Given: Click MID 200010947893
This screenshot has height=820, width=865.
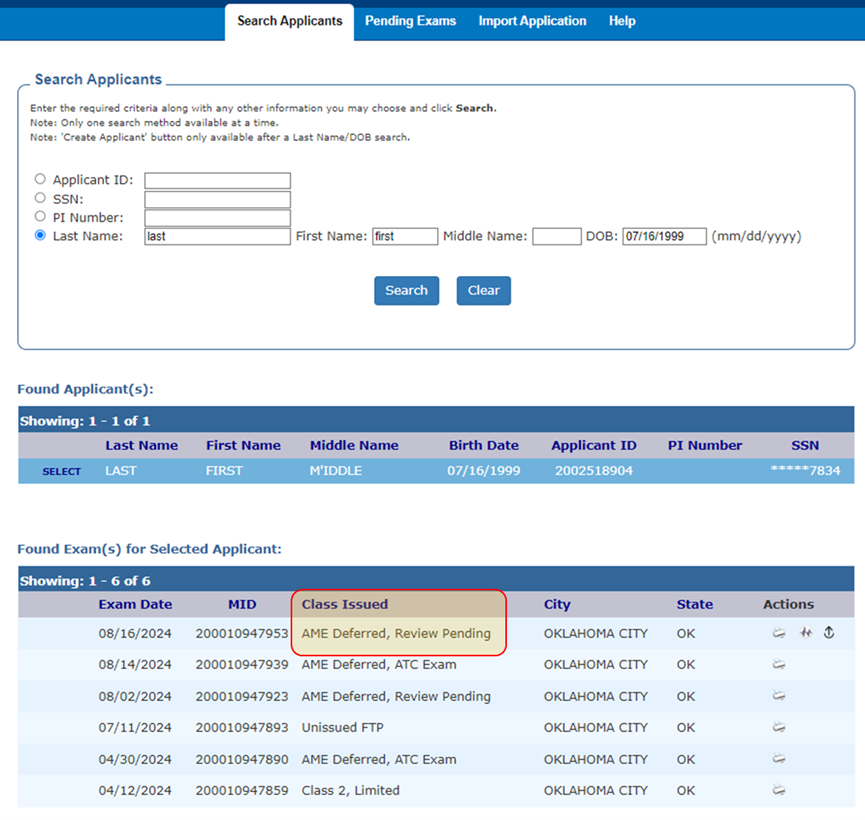Looking at the screenshot, I should pyautogui.click(x=242, y=727).
